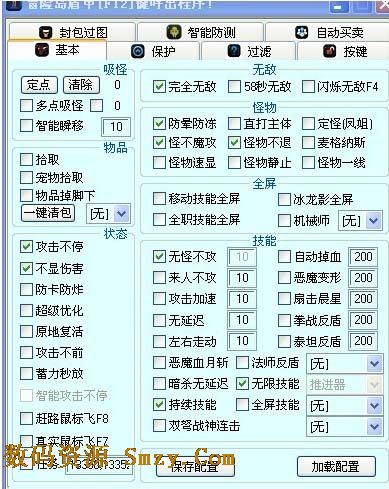The width and height of the screenshot is (389, 489).
Task: Disable 攻击不停 checkbox
Action: (26, 247)
